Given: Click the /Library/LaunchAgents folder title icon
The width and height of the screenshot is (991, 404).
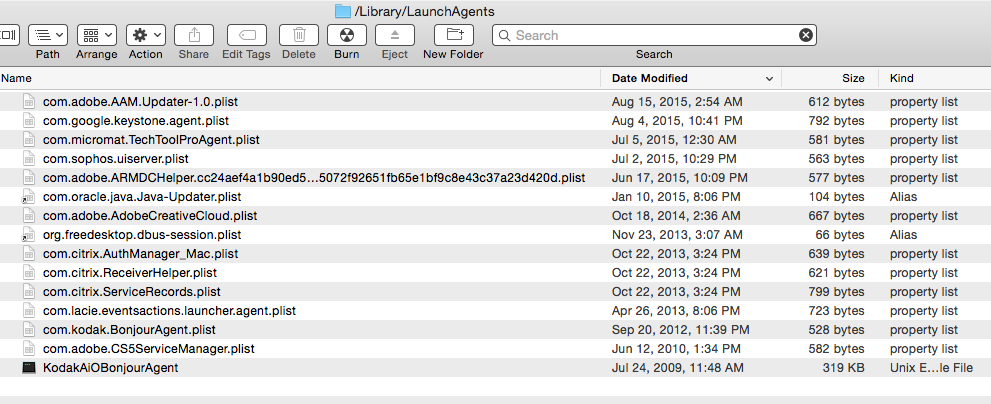Looking at the screenshot, I should click(343, 11).
